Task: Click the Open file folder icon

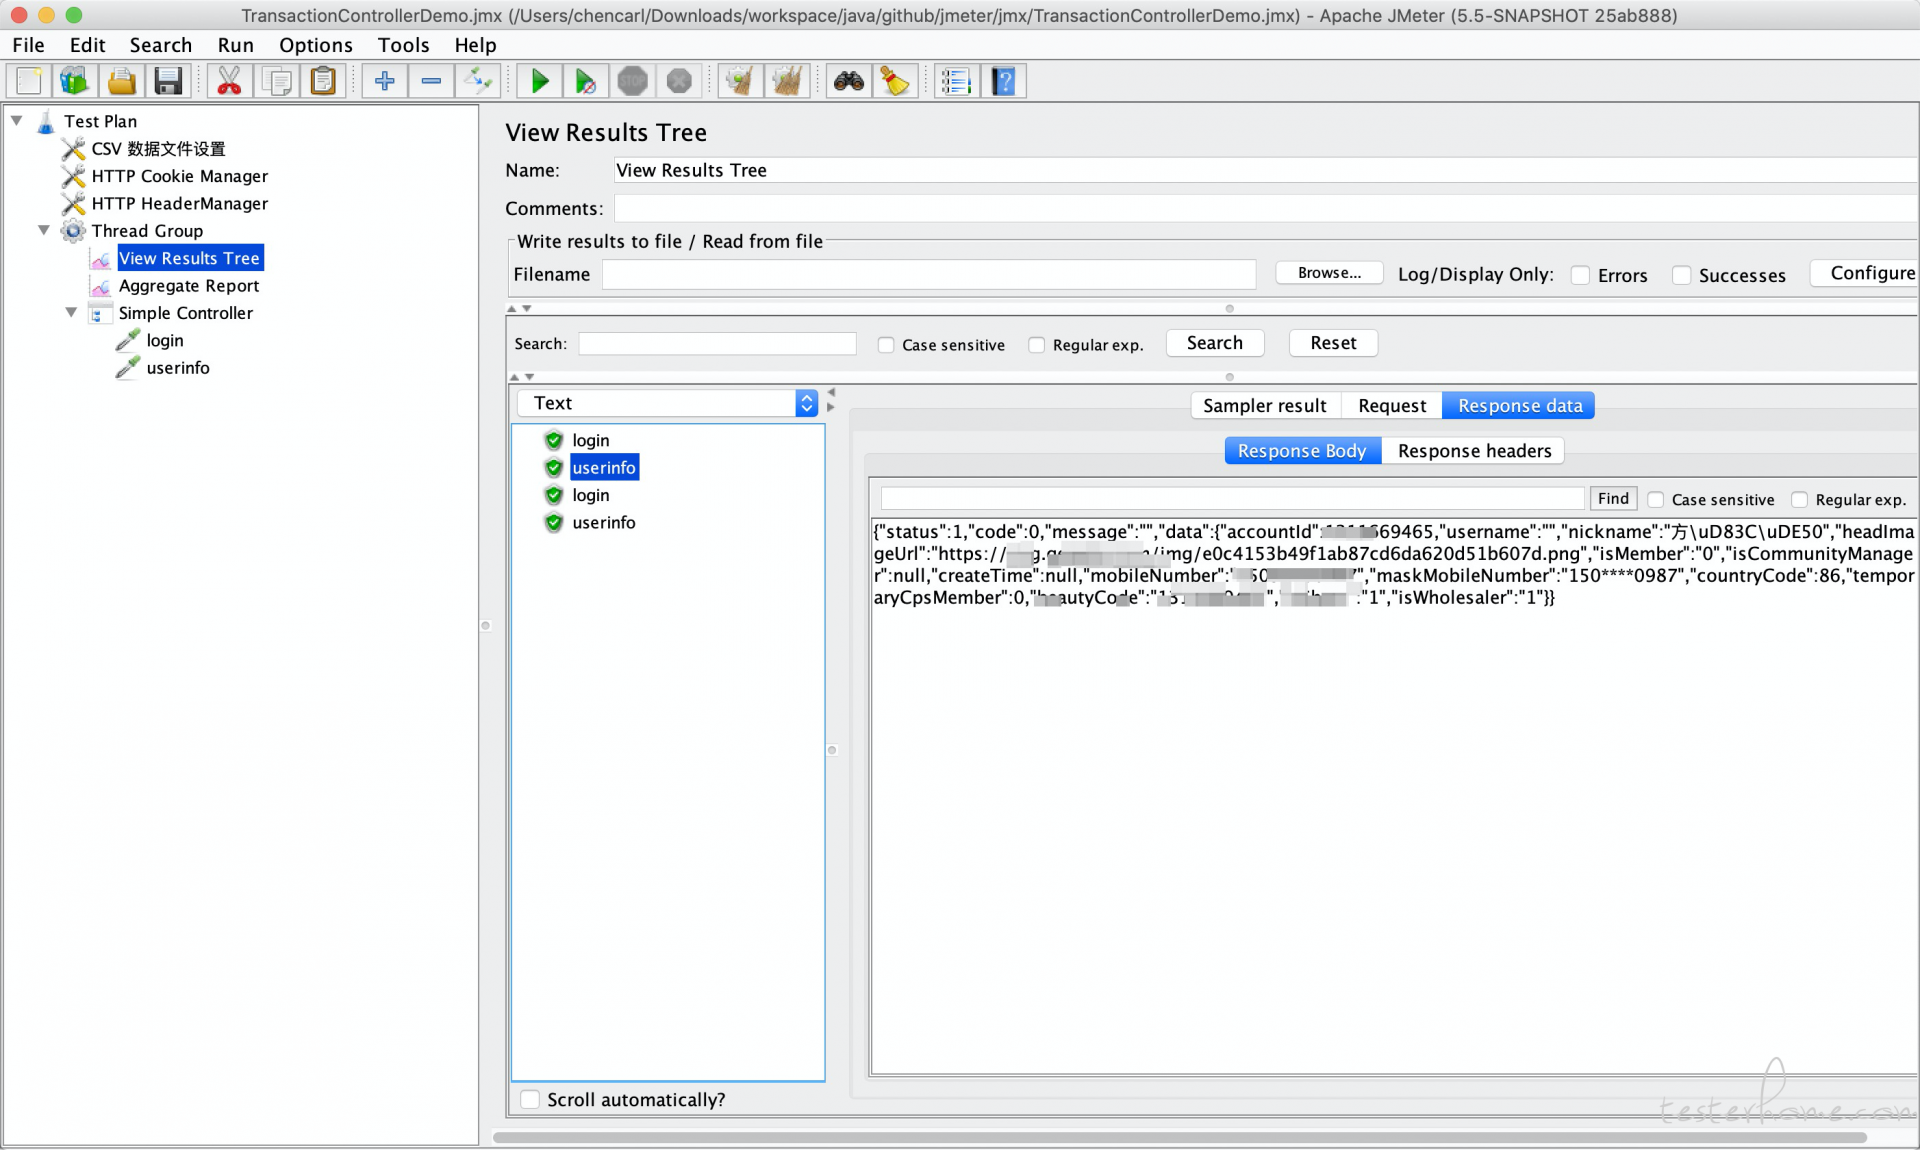Action: click(x=122, y=81)
